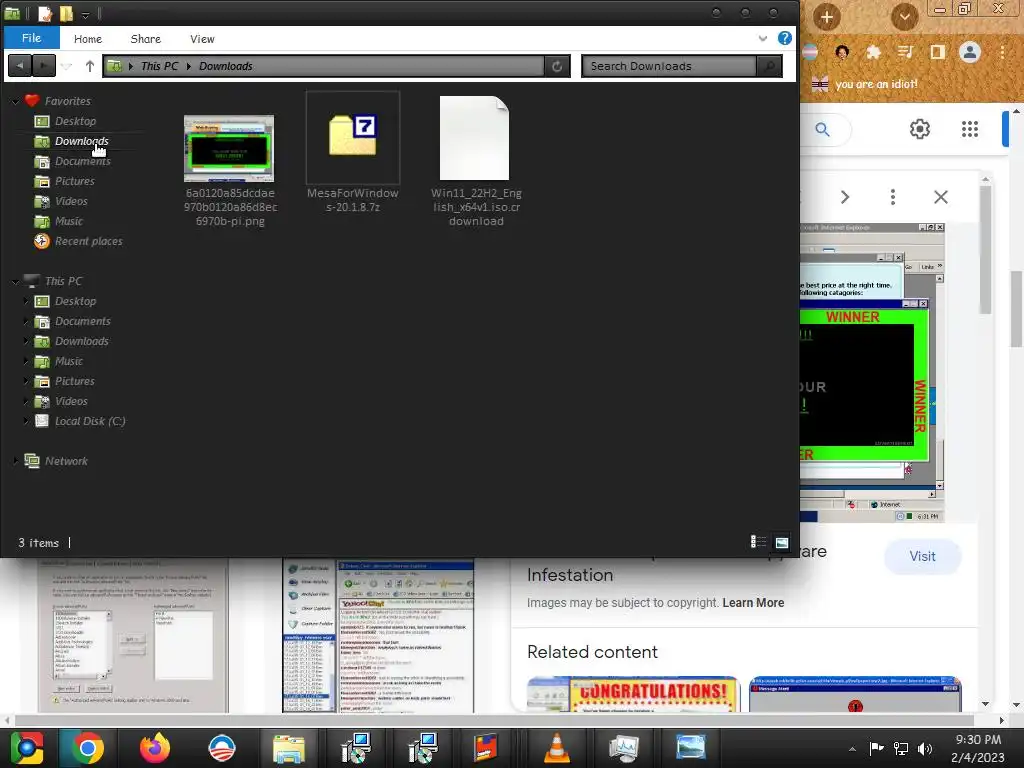Go up one folder level

(89, 66)
